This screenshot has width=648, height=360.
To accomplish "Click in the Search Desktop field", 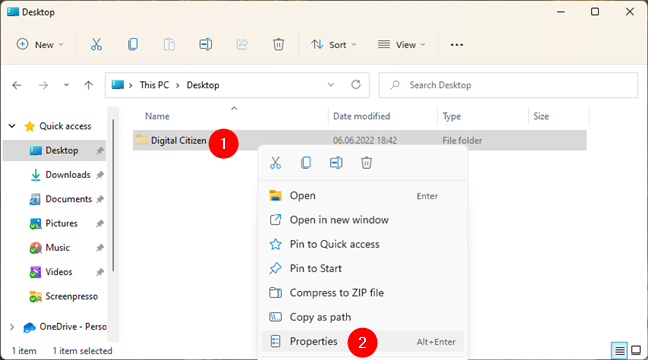I will [508, 85].
